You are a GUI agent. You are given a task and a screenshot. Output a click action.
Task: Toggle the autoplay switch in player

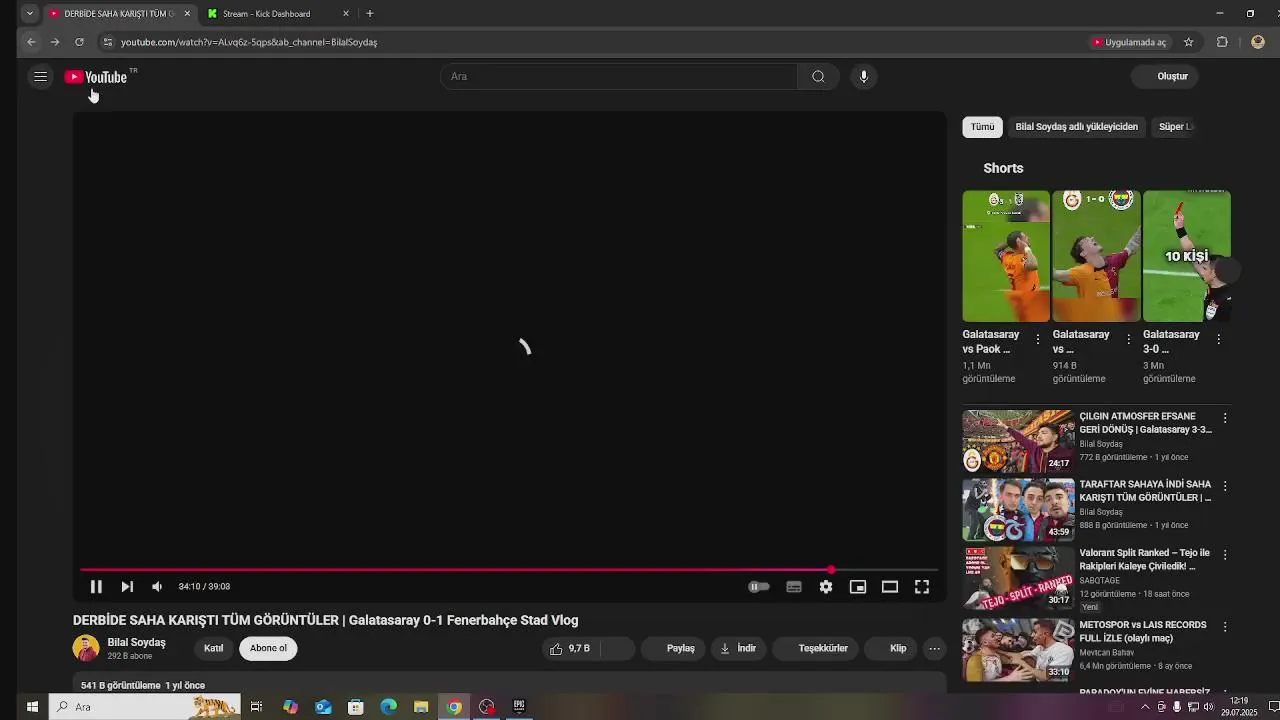pos(759,587)
